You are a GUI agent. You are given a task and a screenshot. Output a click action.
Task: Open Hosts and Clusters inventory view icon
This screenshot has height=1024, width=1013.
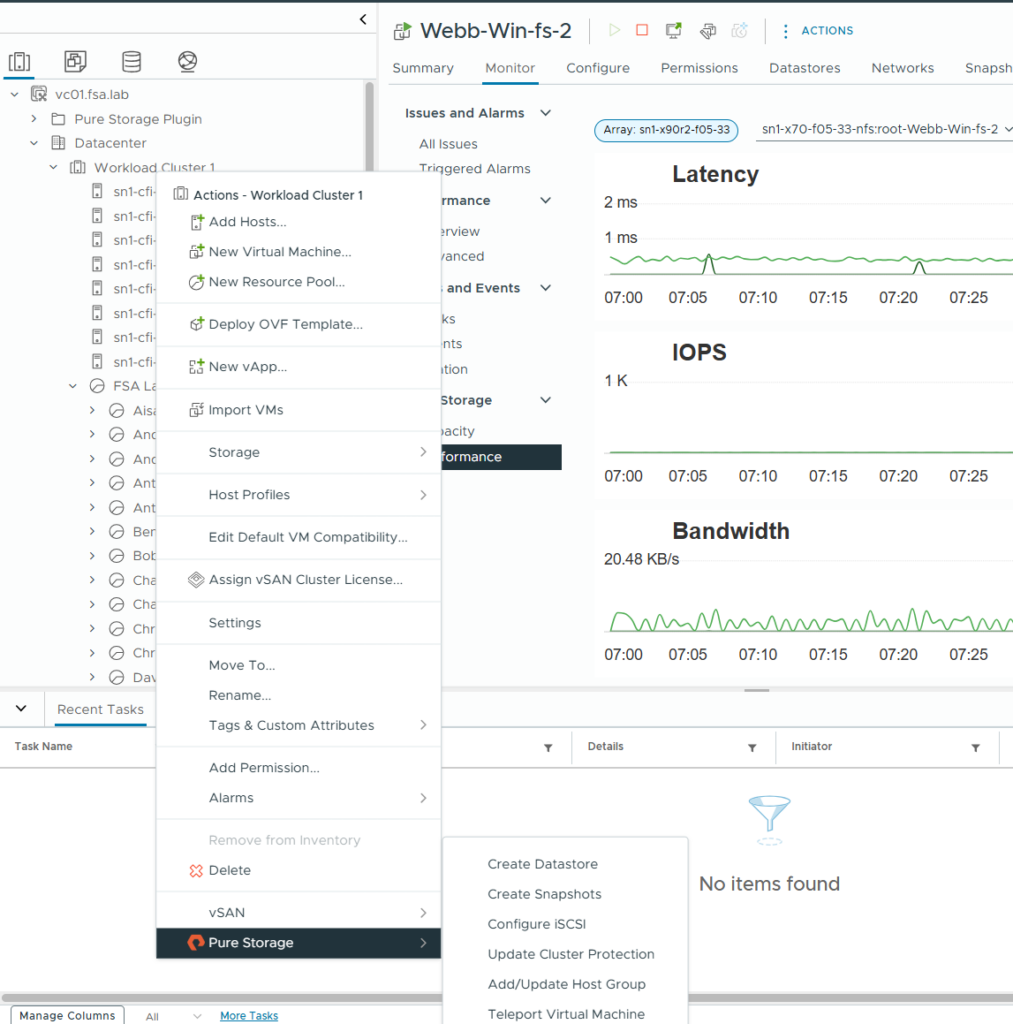[x=20, y=62]
